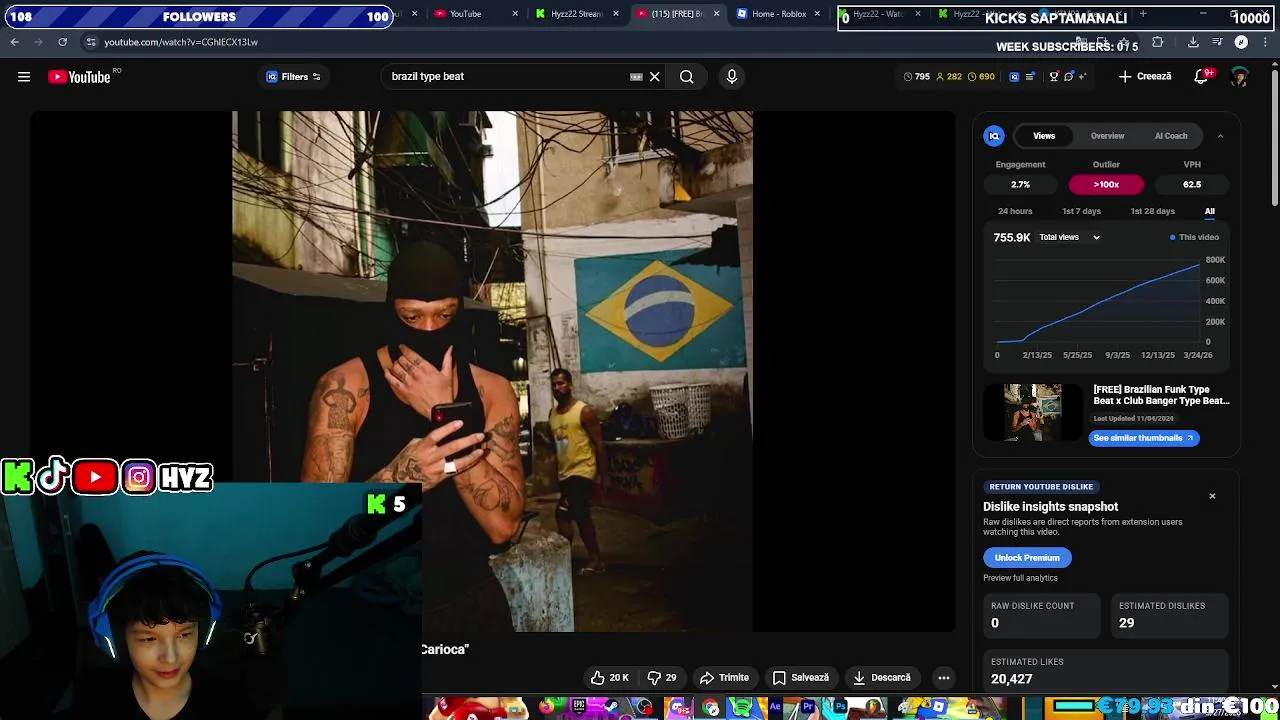Click Unlock Premium button
This screenshot has width=1280, height=720.
pos(1027,557)
